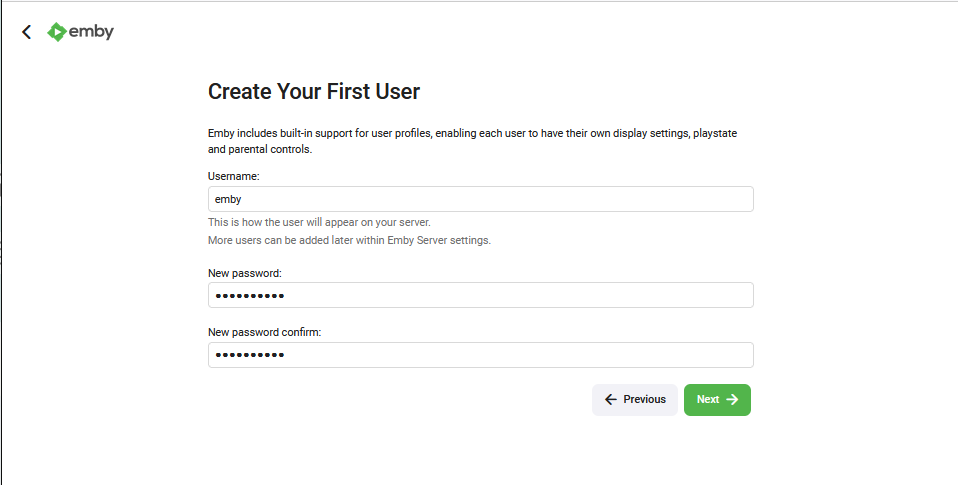Click the green Emby play logo icon
958x485 pixels.
(57, 32)
